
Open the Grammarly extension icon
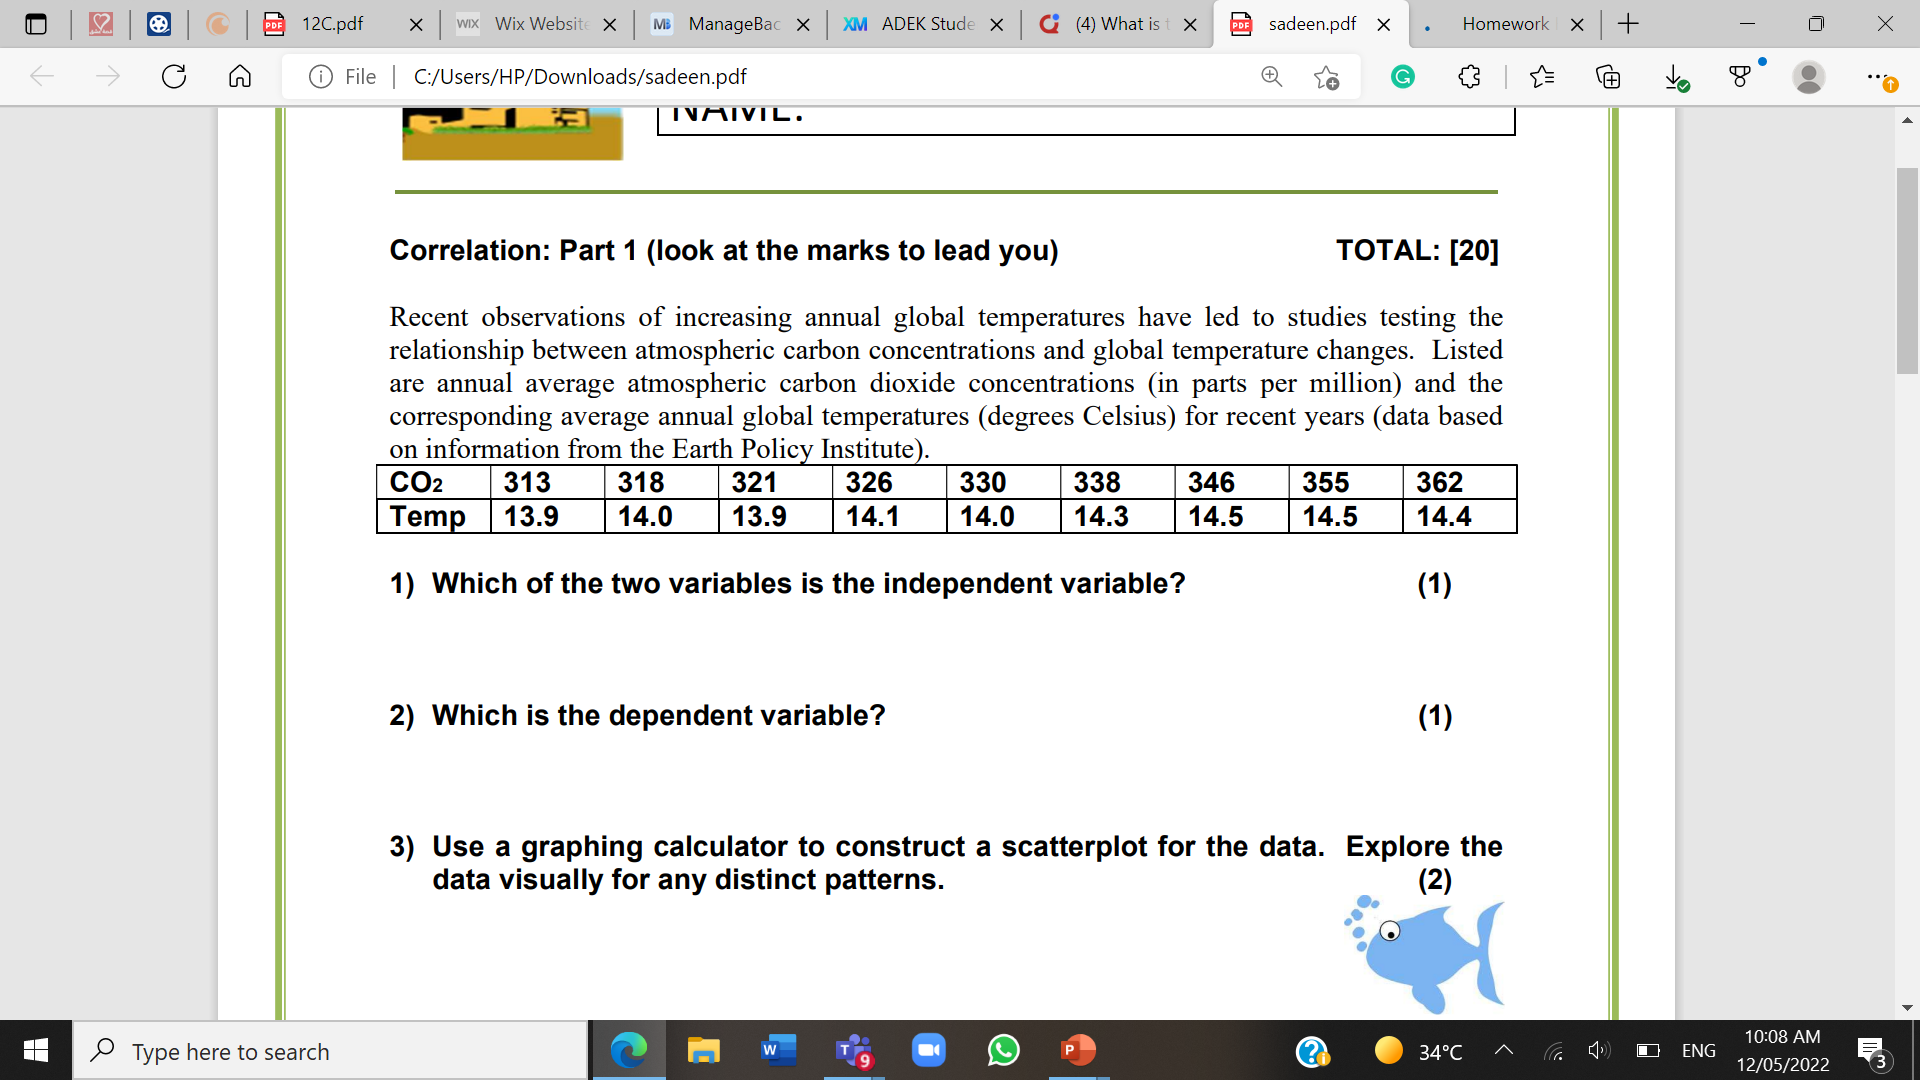click(1403, 77)
